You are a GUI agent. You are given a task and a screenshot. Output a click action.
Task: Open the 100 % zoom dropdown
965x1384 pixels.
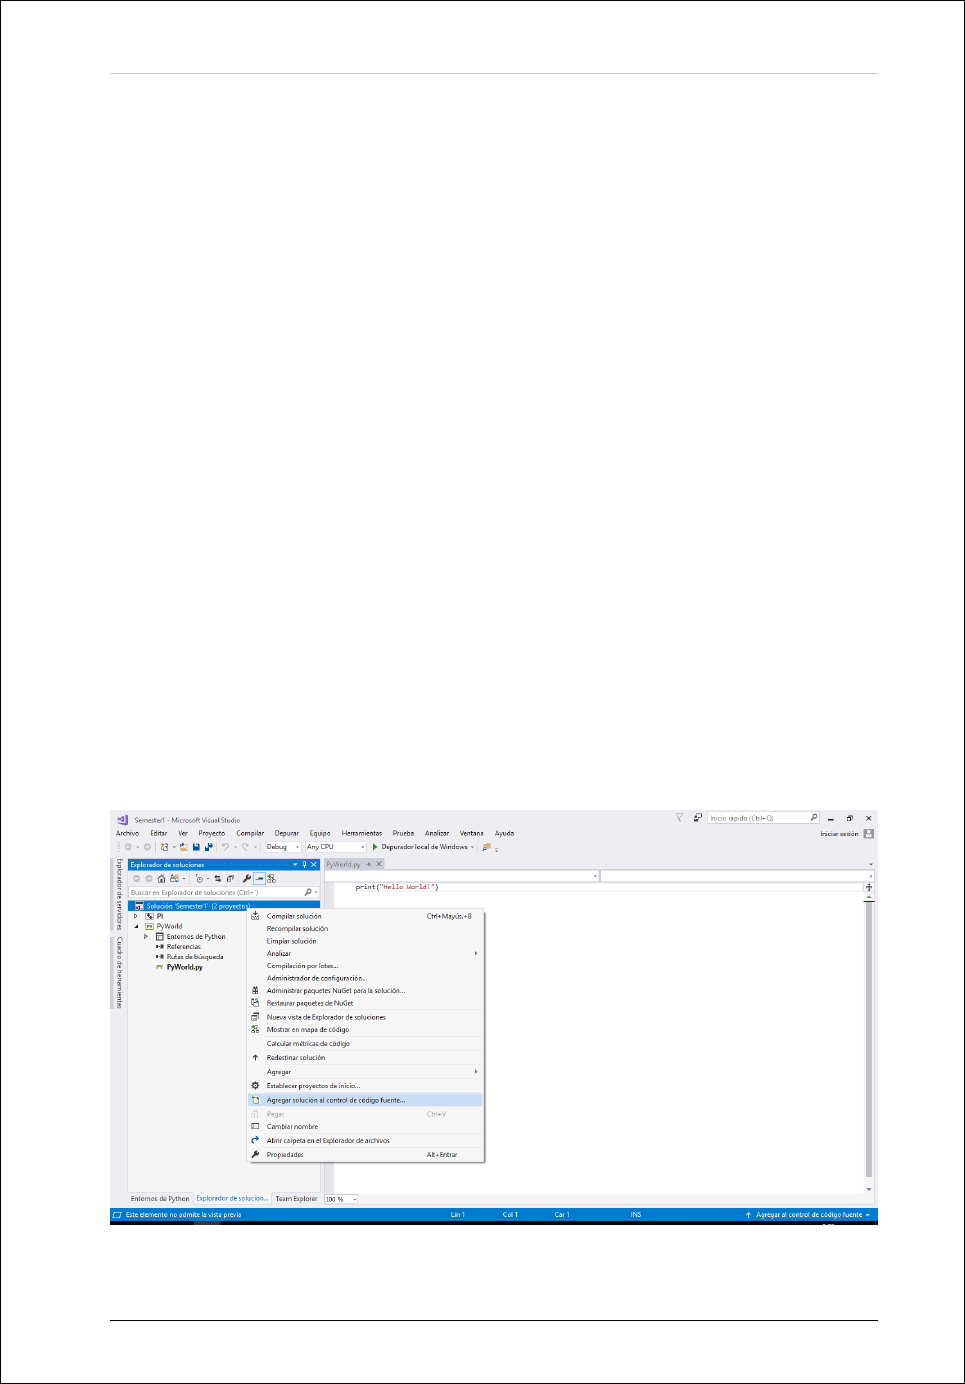pos(354,1199)
